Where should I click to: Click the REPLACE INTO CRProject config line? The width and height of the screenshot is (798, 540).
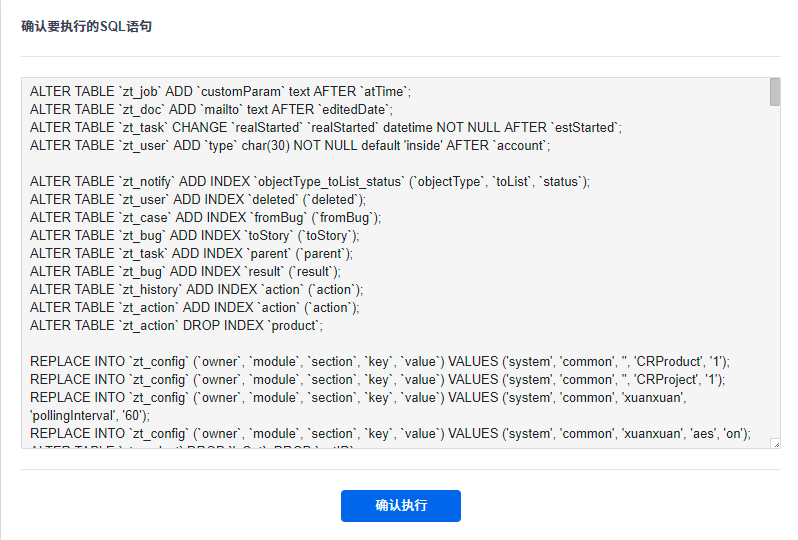[377, 379]
